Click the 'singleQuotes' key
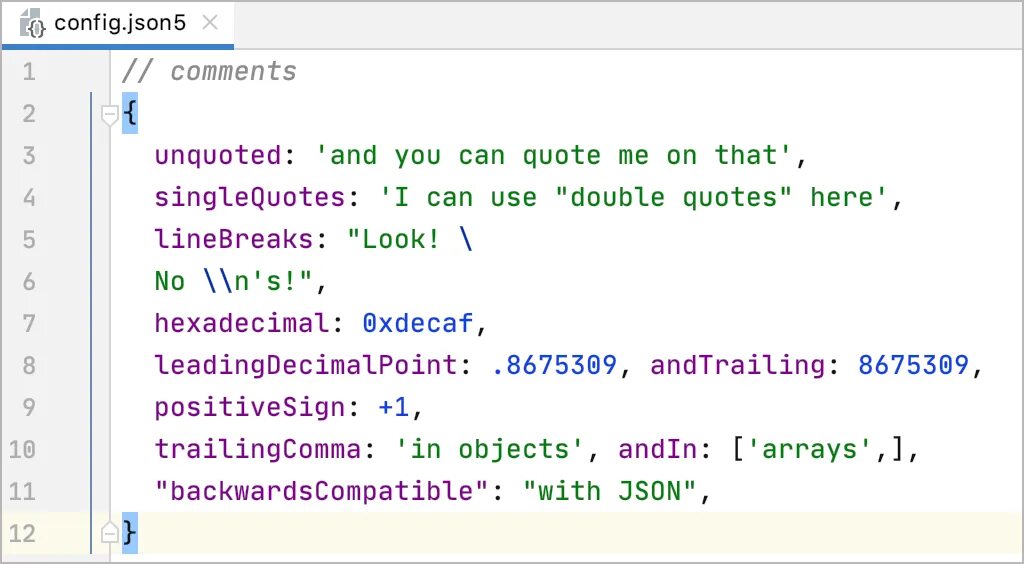The width and height of the screenshot is (1024, 564). pos(250,197)
